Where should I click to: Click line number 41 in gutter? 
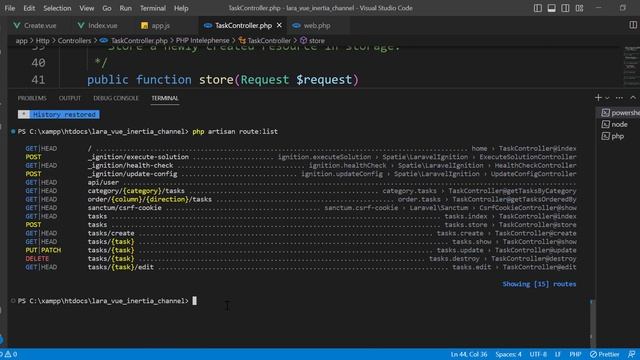38,80
